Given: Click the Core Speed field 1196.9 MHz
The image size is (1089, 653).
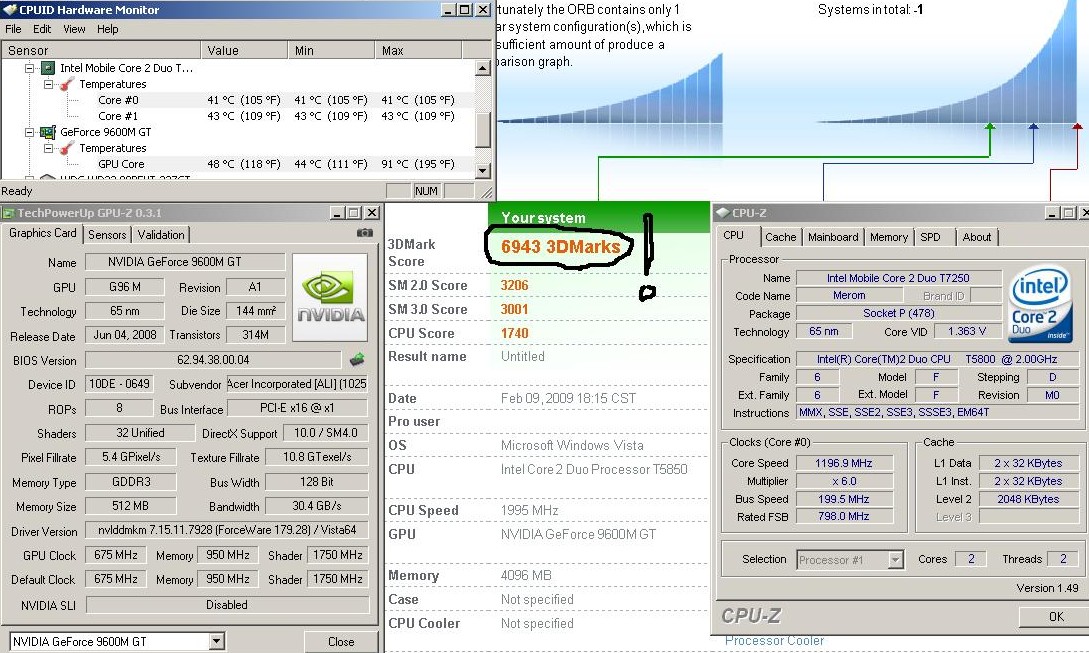Looking at the screenshot, I should pos(844,463).
